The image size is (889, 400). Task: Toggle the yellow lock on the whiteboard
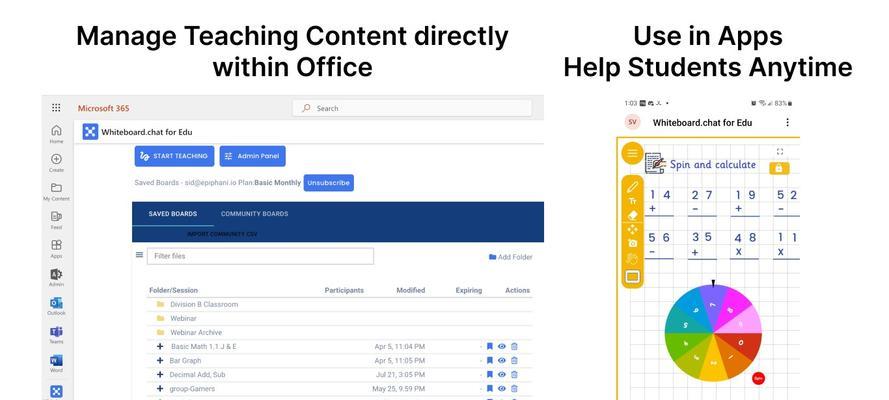click(x=779, y=168)
